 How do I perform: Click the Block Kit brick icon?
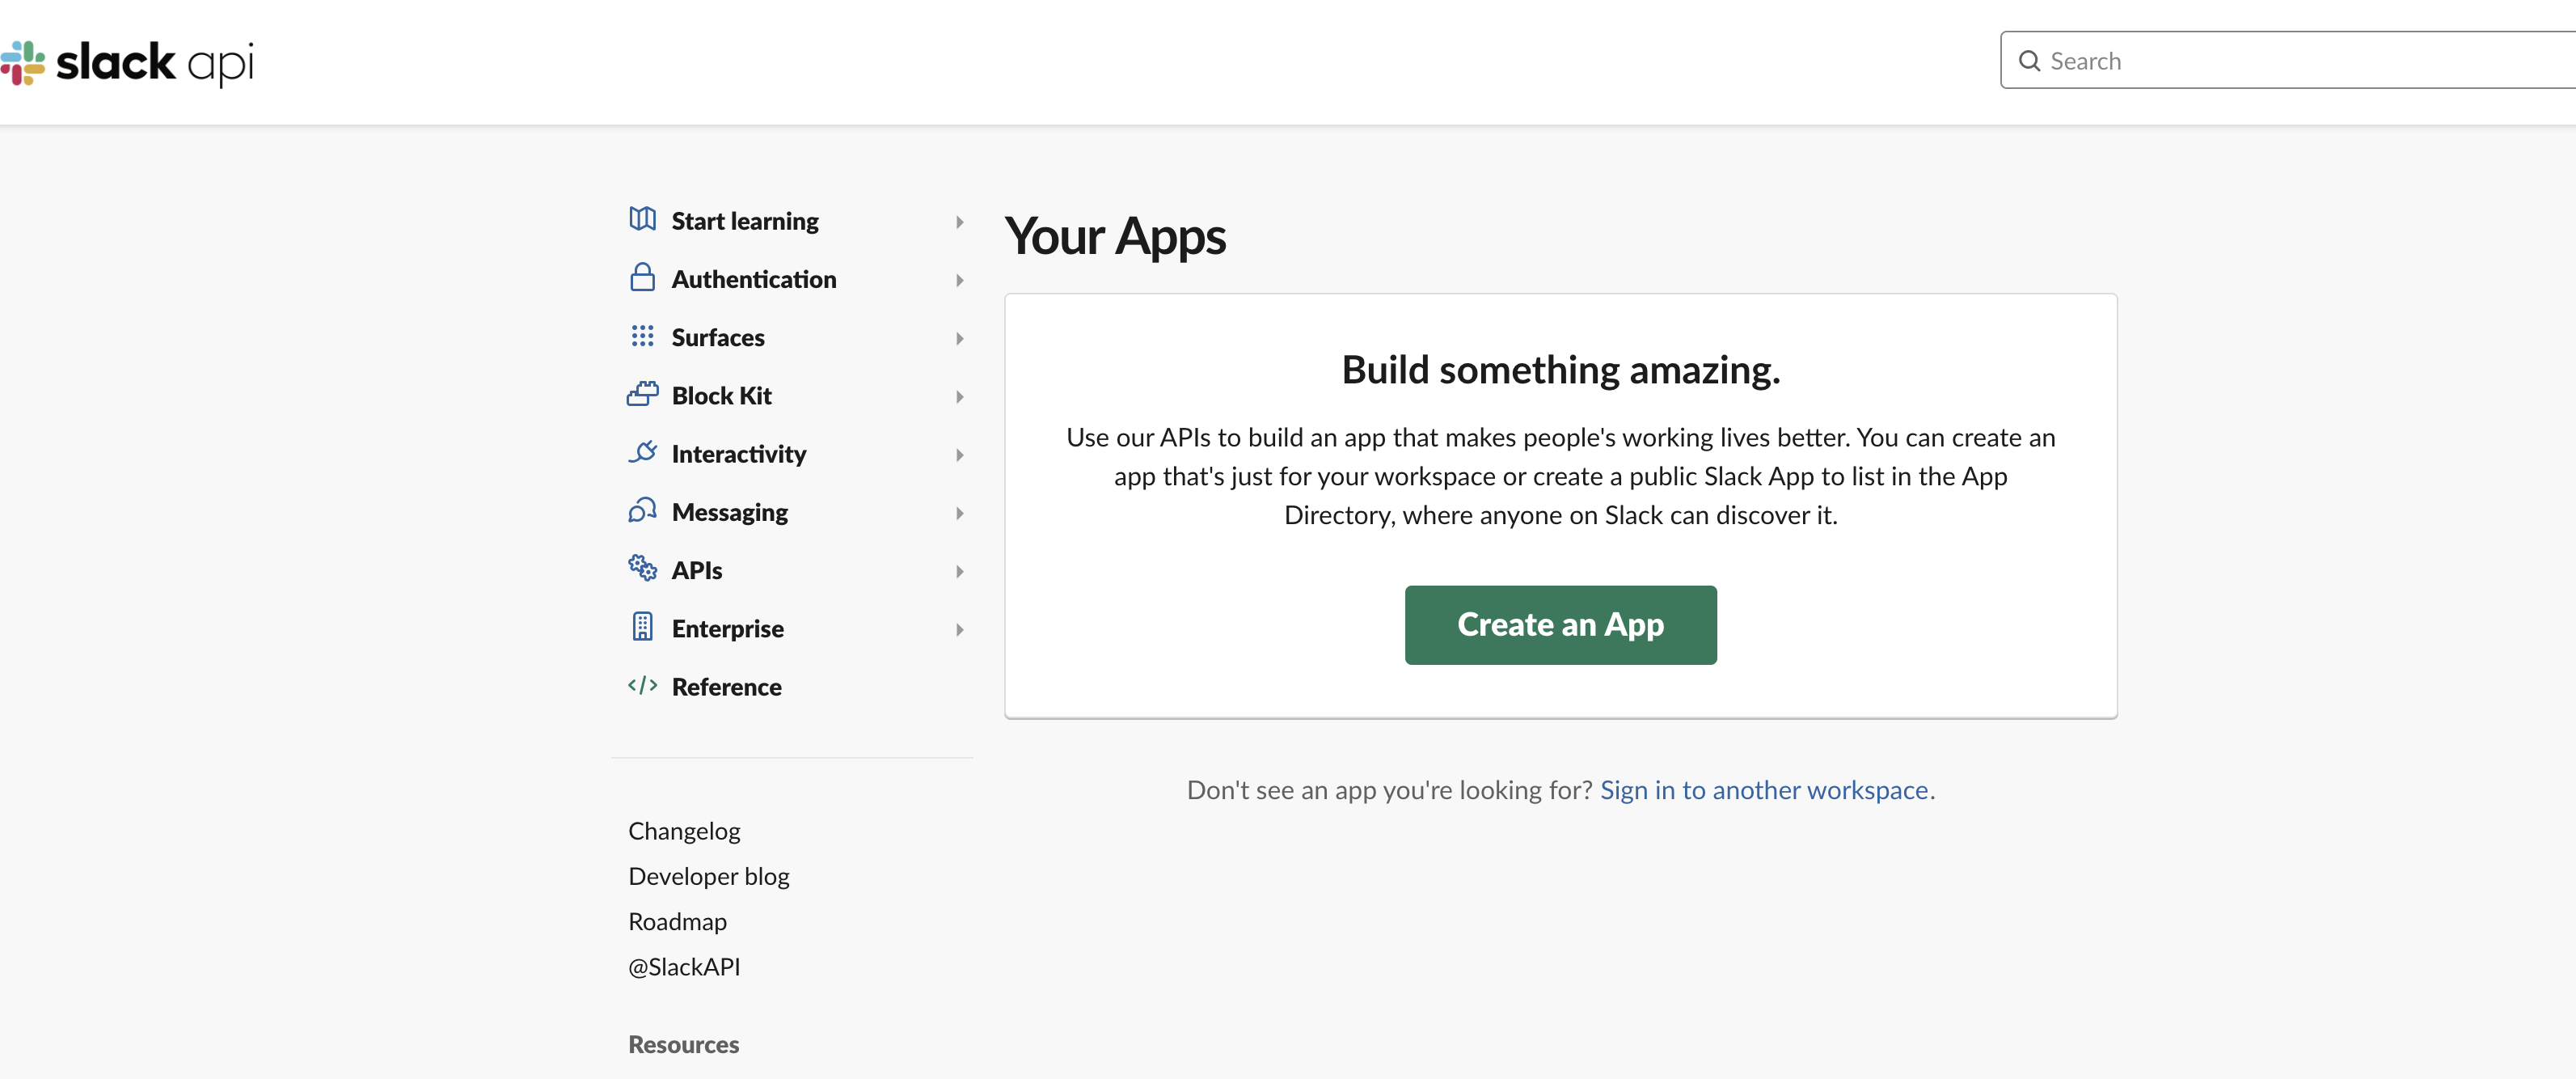[x=642, y=394]
